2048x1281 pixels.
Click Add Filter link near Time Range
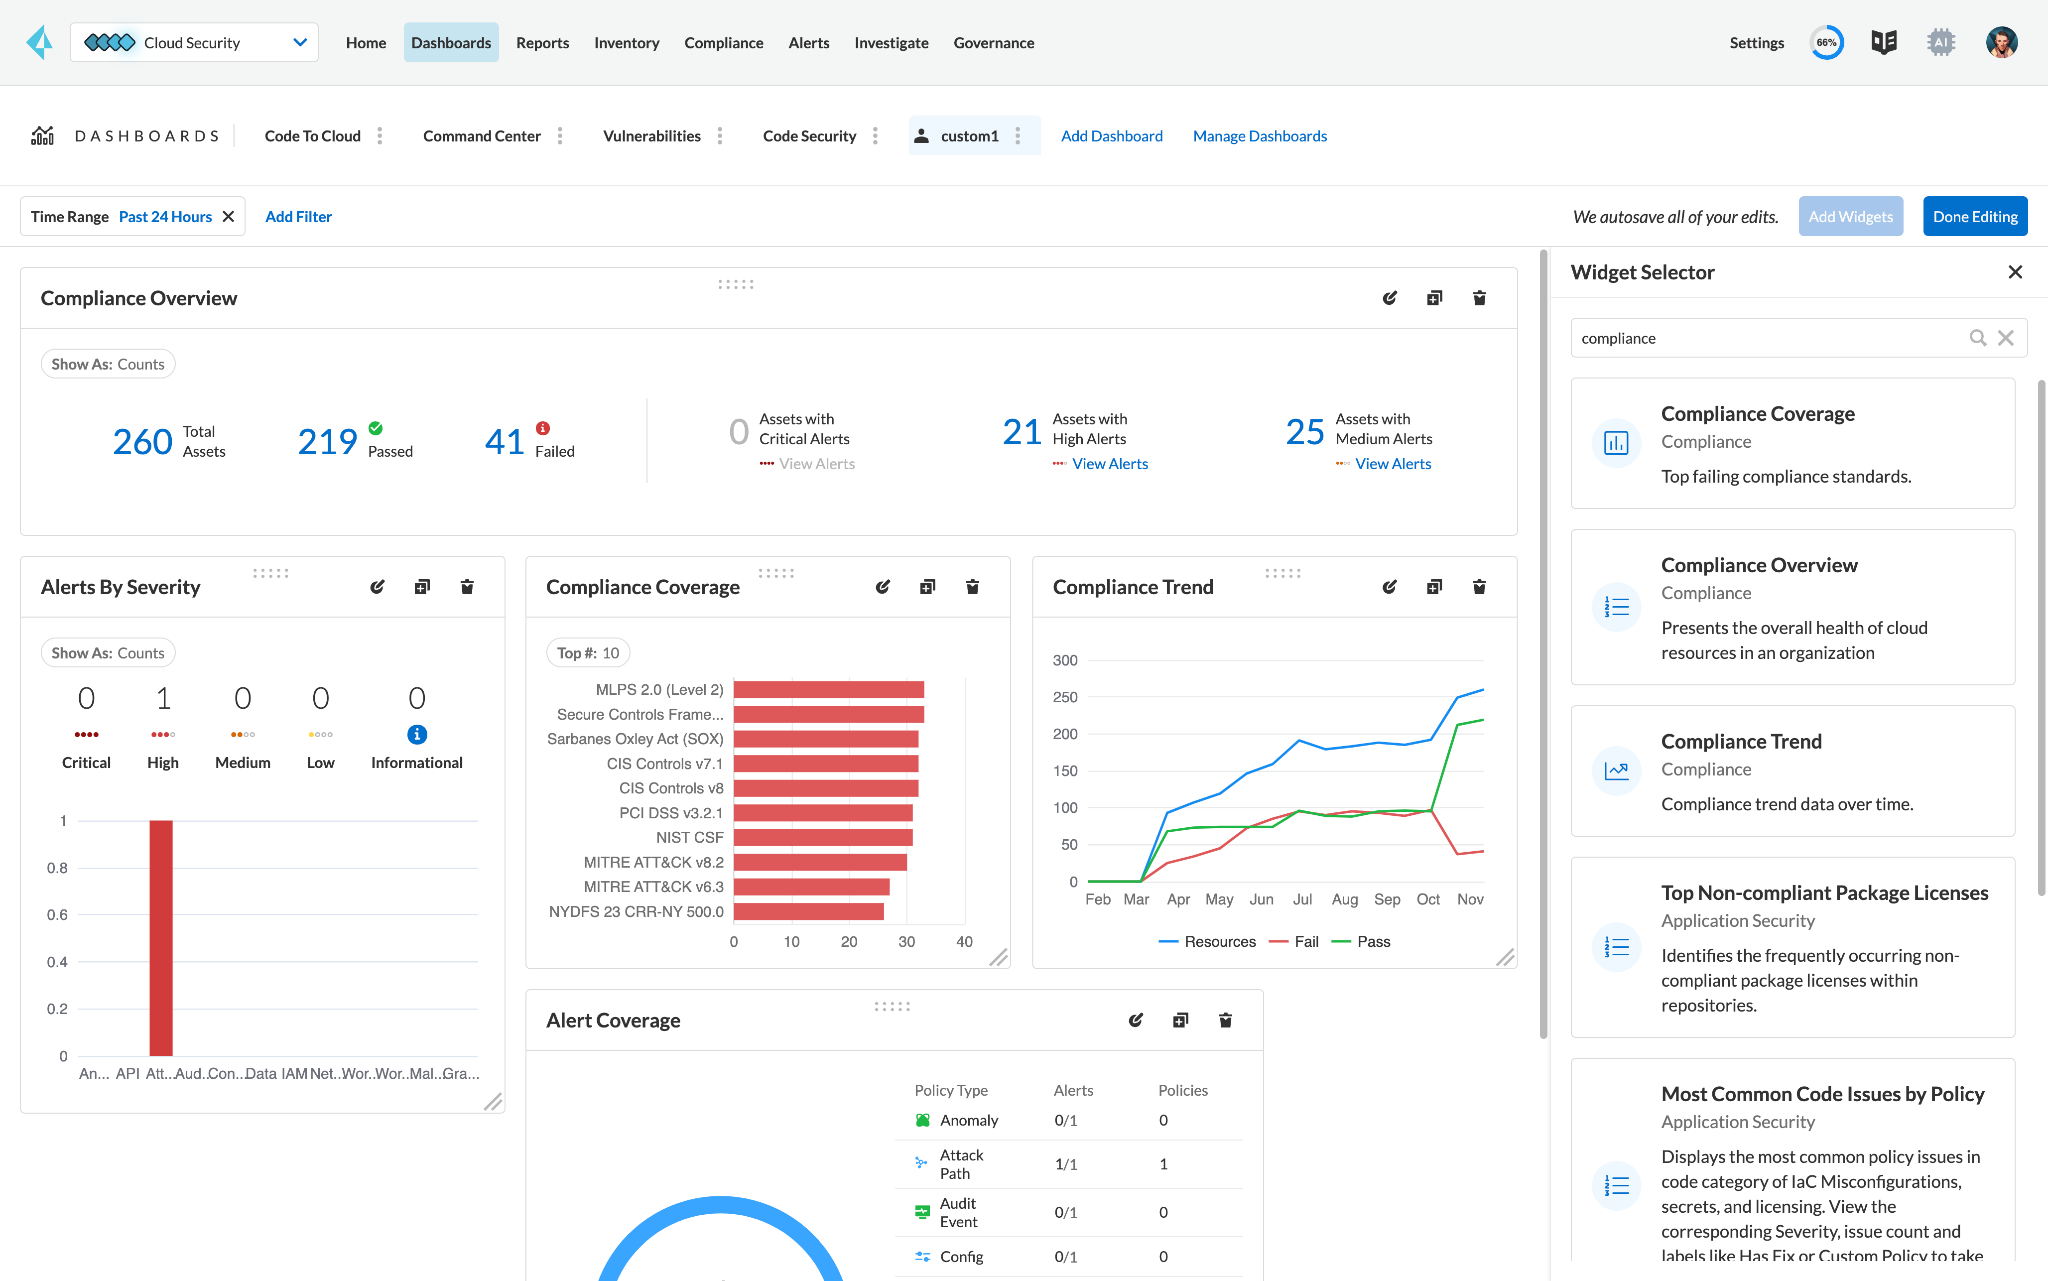tap(295, 215)
